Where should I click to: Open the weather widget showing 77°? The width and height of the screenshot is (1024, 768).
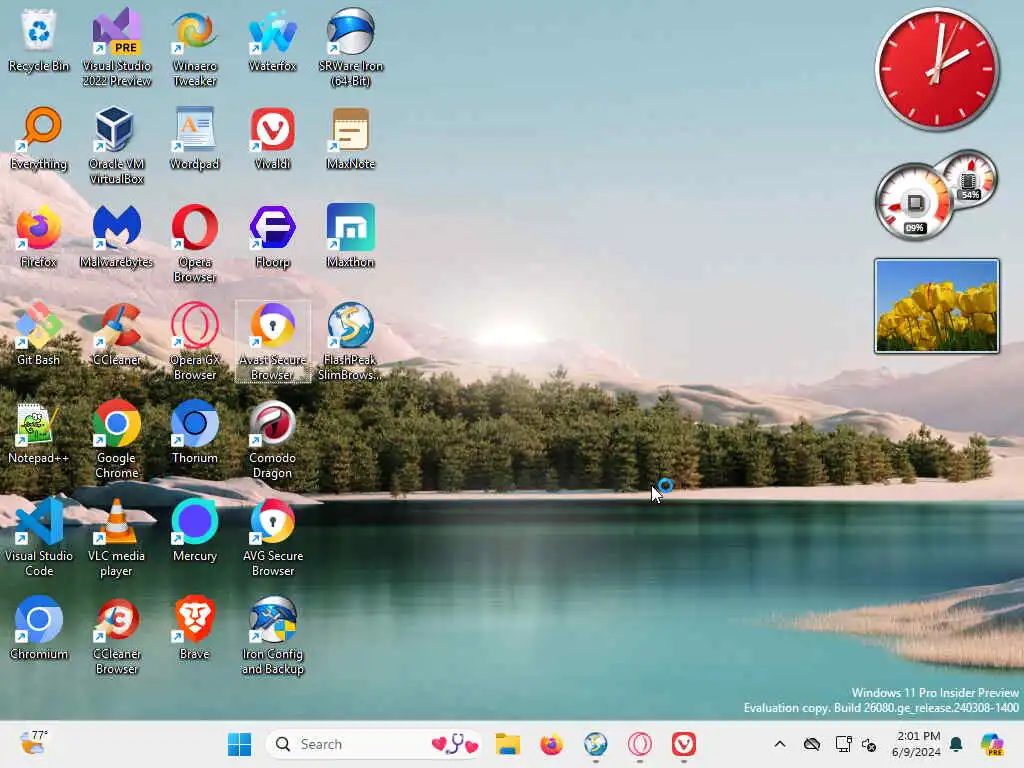click(x=35, y=743)
